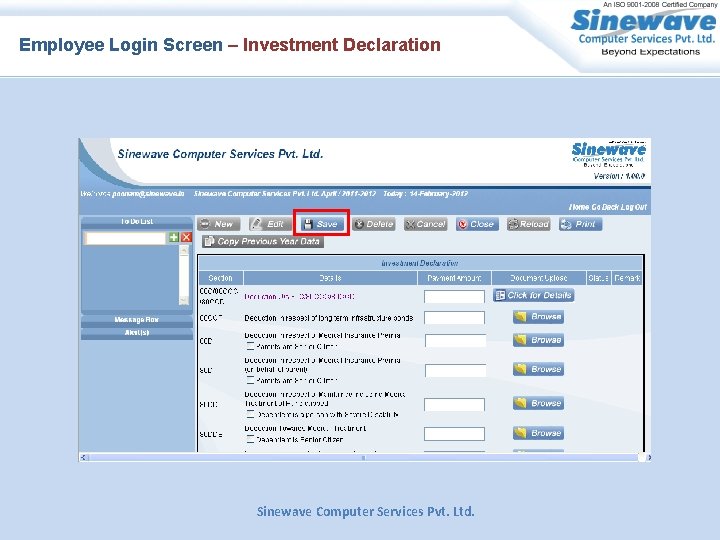
Task: Browse document for first Medical Insurance Premia row
Action: (x=539, y=340)
